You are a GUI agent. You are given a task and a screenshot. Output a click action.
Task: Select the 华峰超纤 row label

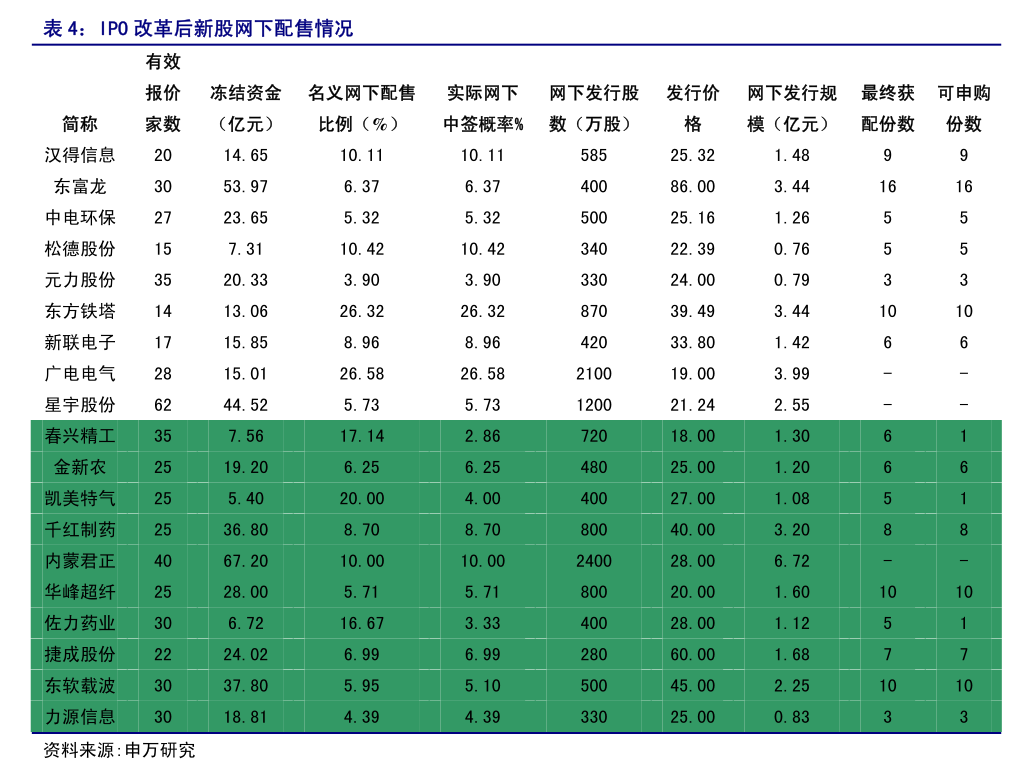point(80,592)
